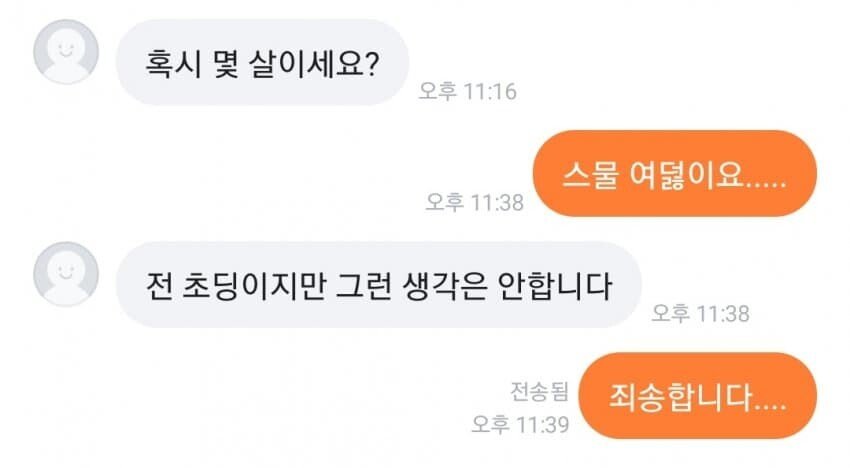Click the "오후 11:16" timestamp
The image size is (850, 468).
click(x=467, y=92)
